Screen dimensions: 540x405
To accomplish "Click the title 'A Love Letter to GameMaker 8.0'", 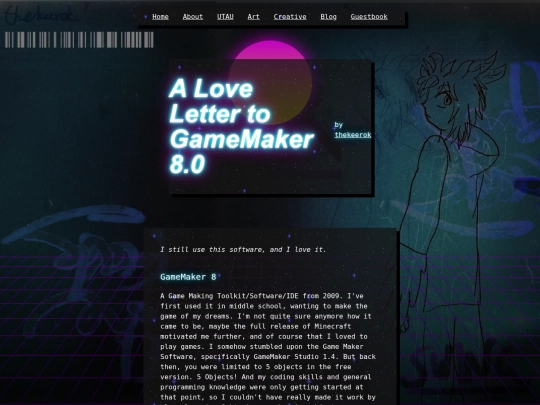I will click(x=241, y=126).
